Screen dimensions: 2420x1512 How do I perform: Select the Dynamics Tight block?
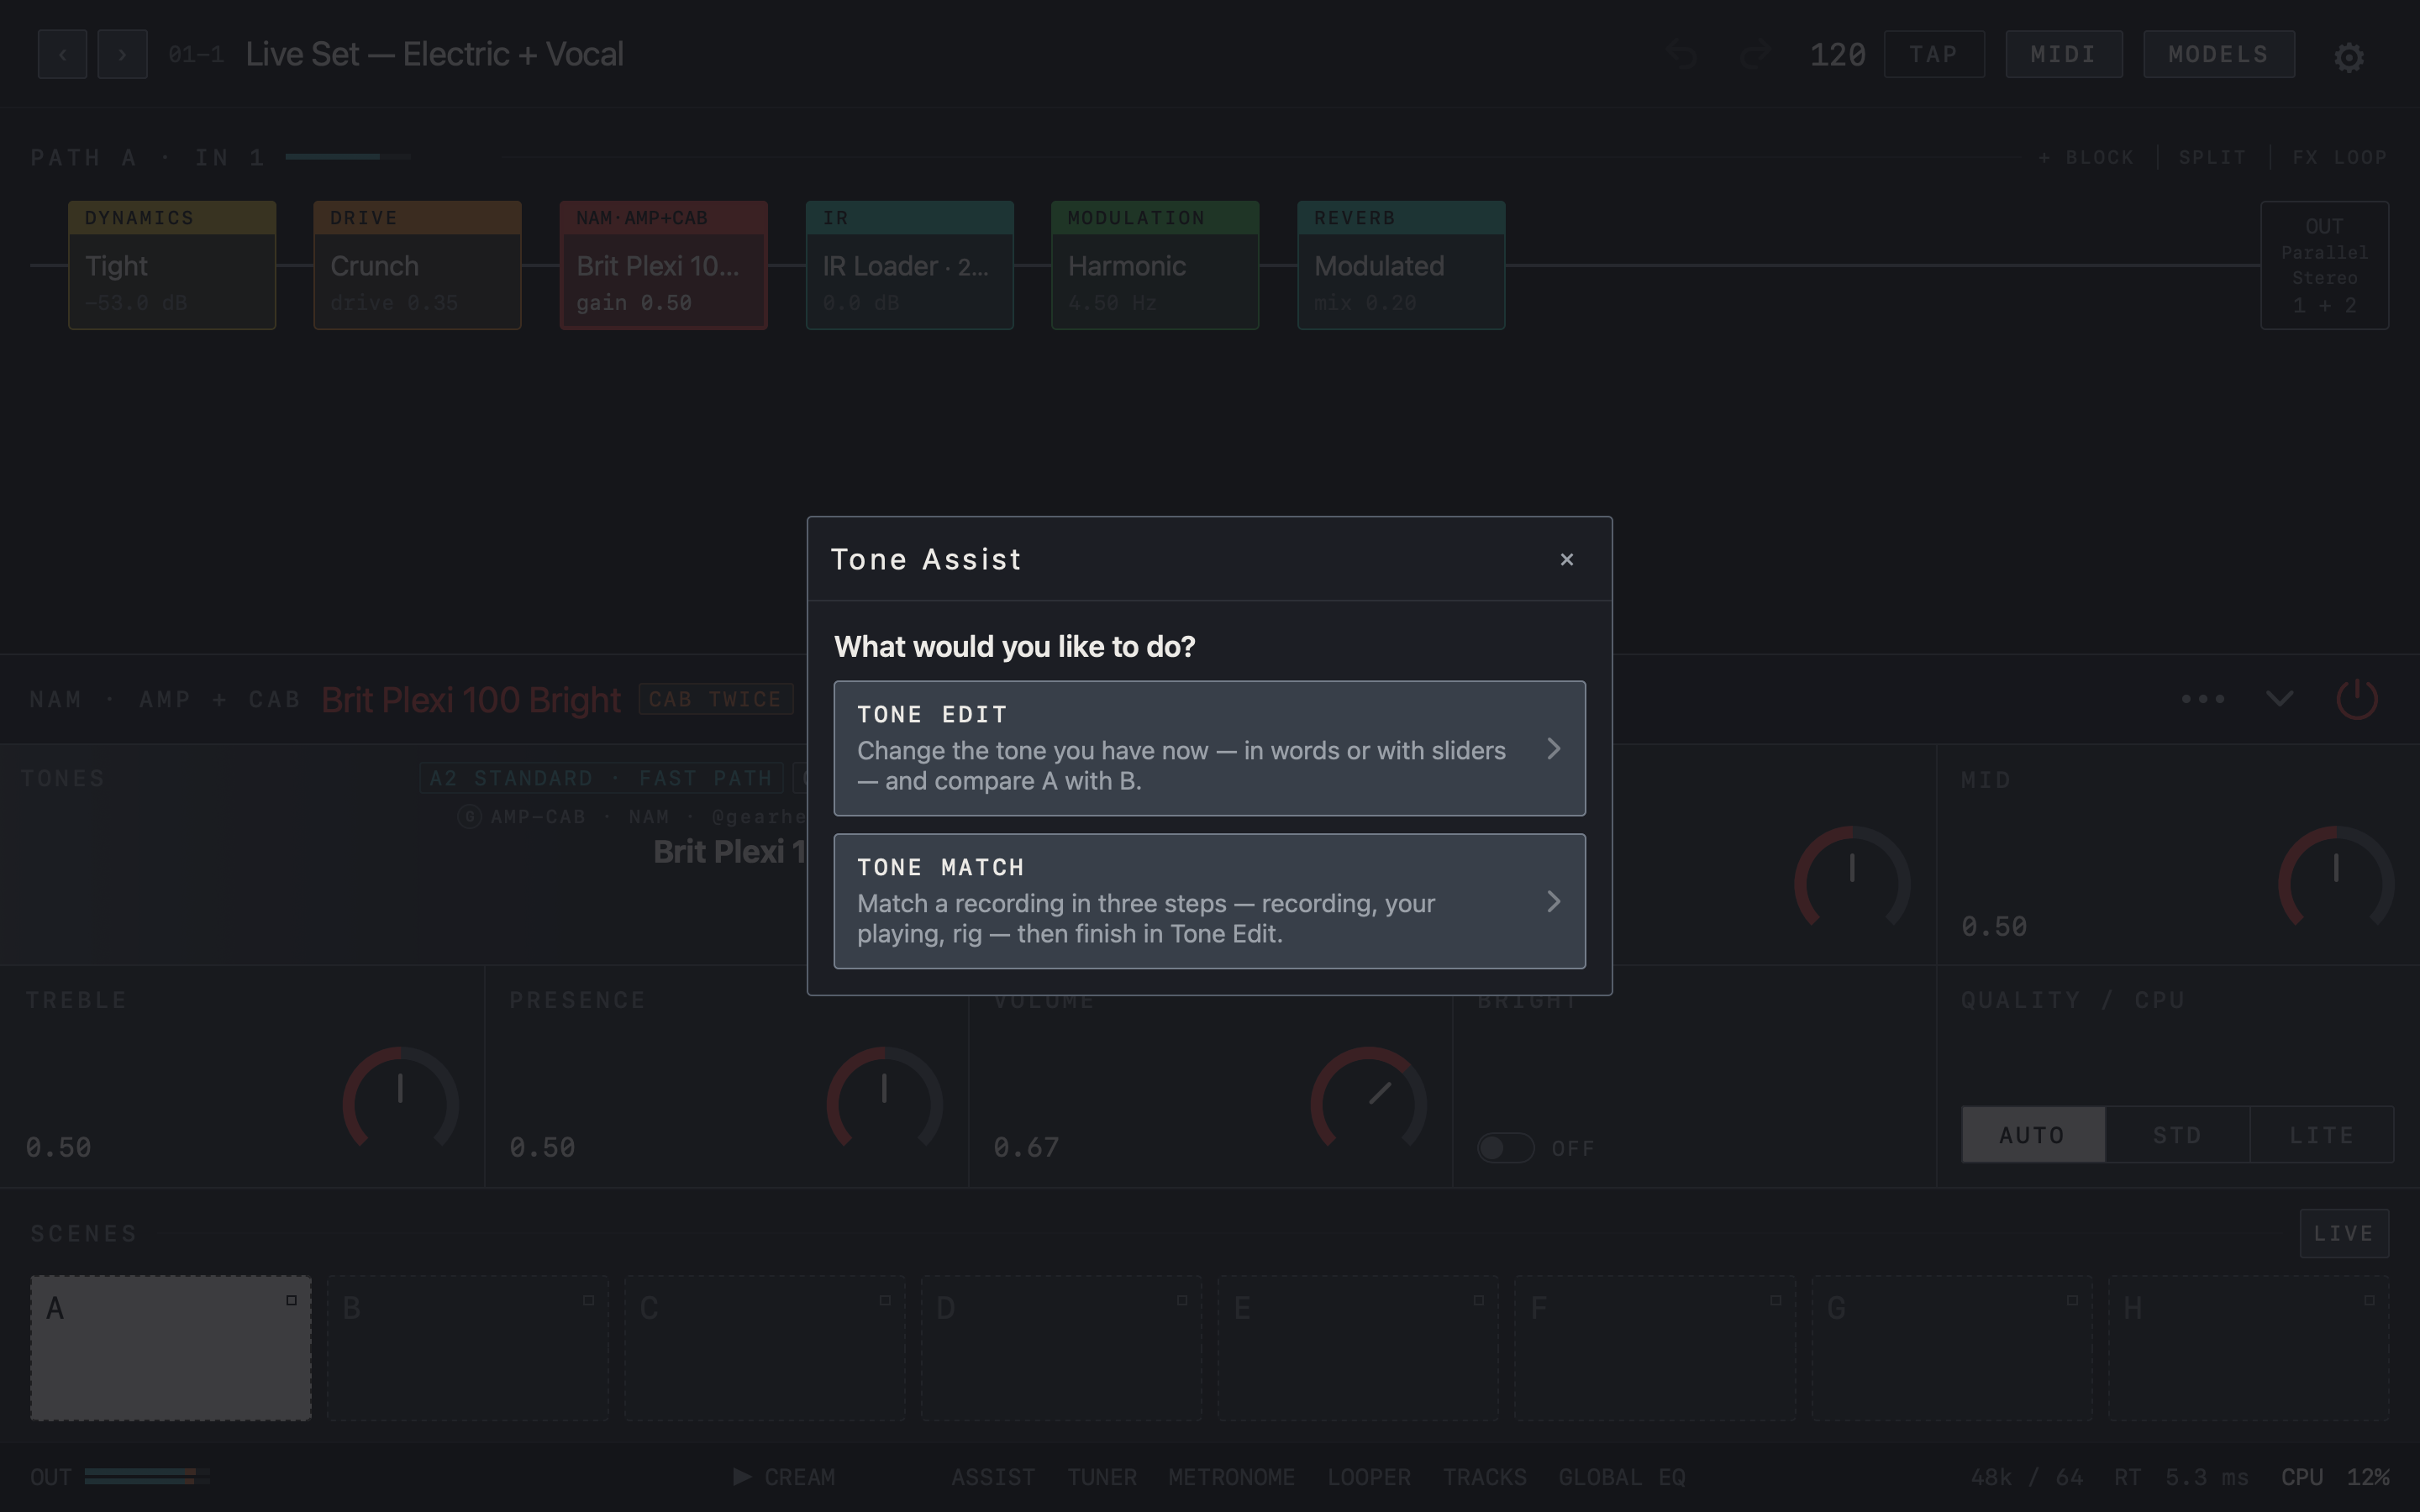[172, 265]
